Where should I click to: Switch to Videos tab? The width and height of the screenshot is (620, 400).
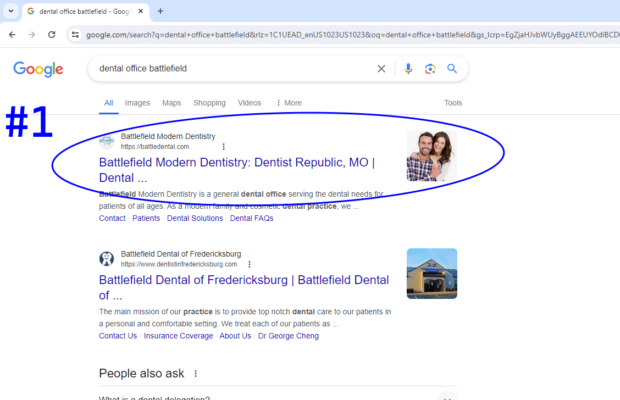click(x=249, y=103)
